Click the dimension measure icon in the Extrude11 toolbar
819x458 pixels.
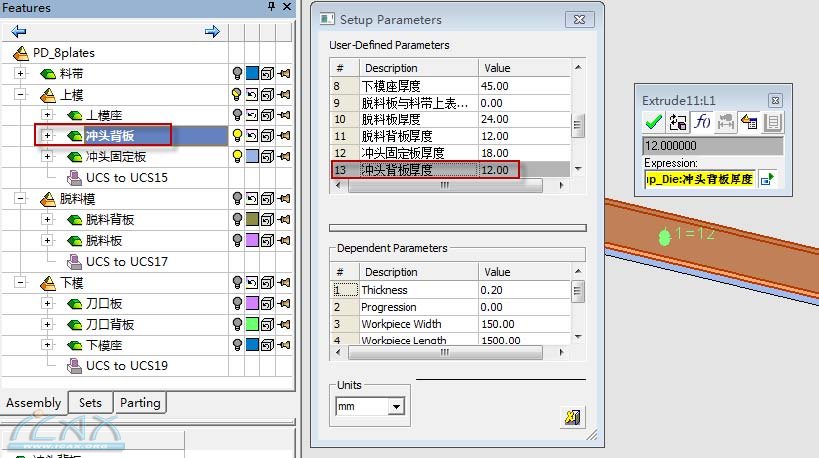tap(726, 122)
